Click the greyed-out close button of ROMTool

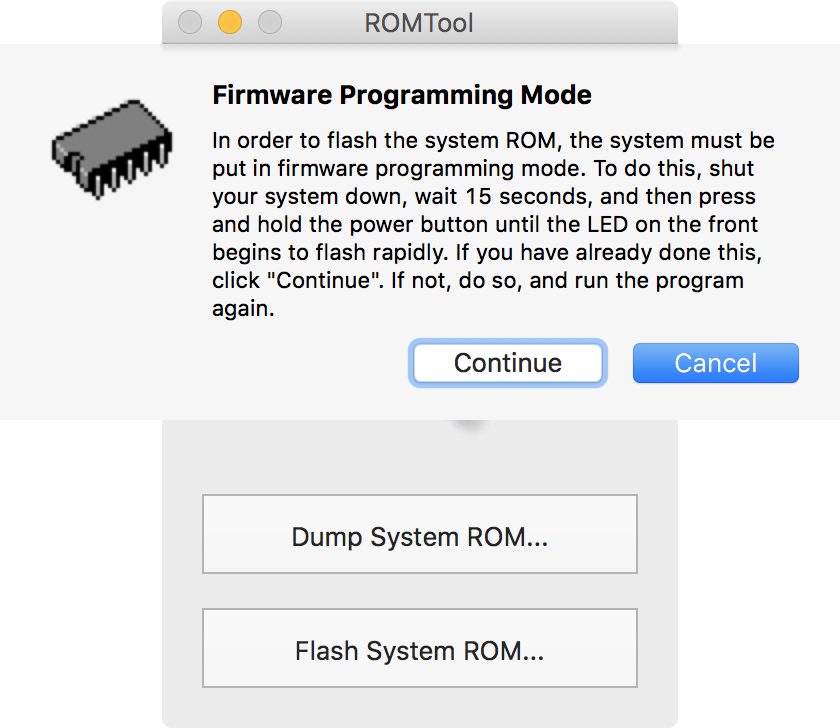coord(190,22)
